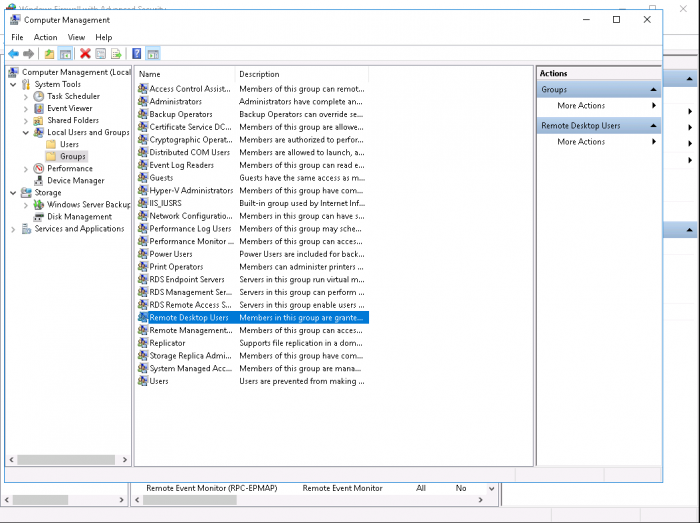Open the Help menu
Image resolution: width=700 pixels, height=523 pixels.
point(104,37)
